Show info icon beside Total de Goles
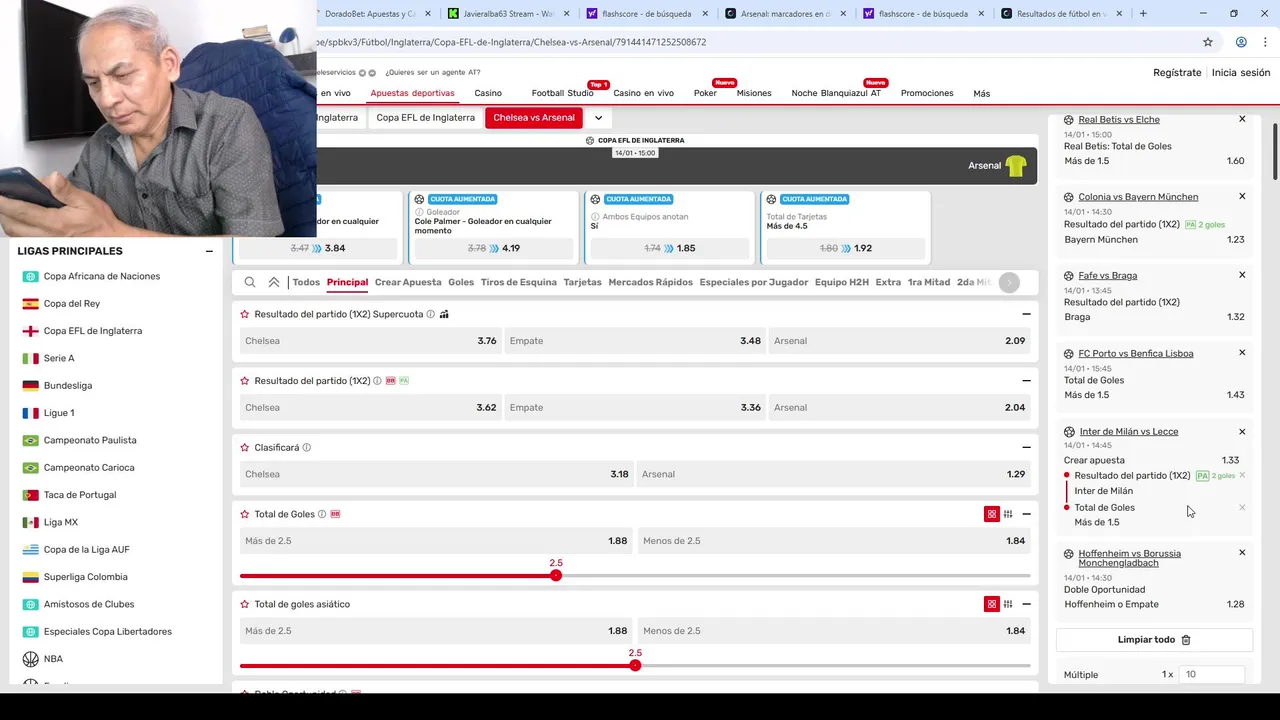 [322, 514]
